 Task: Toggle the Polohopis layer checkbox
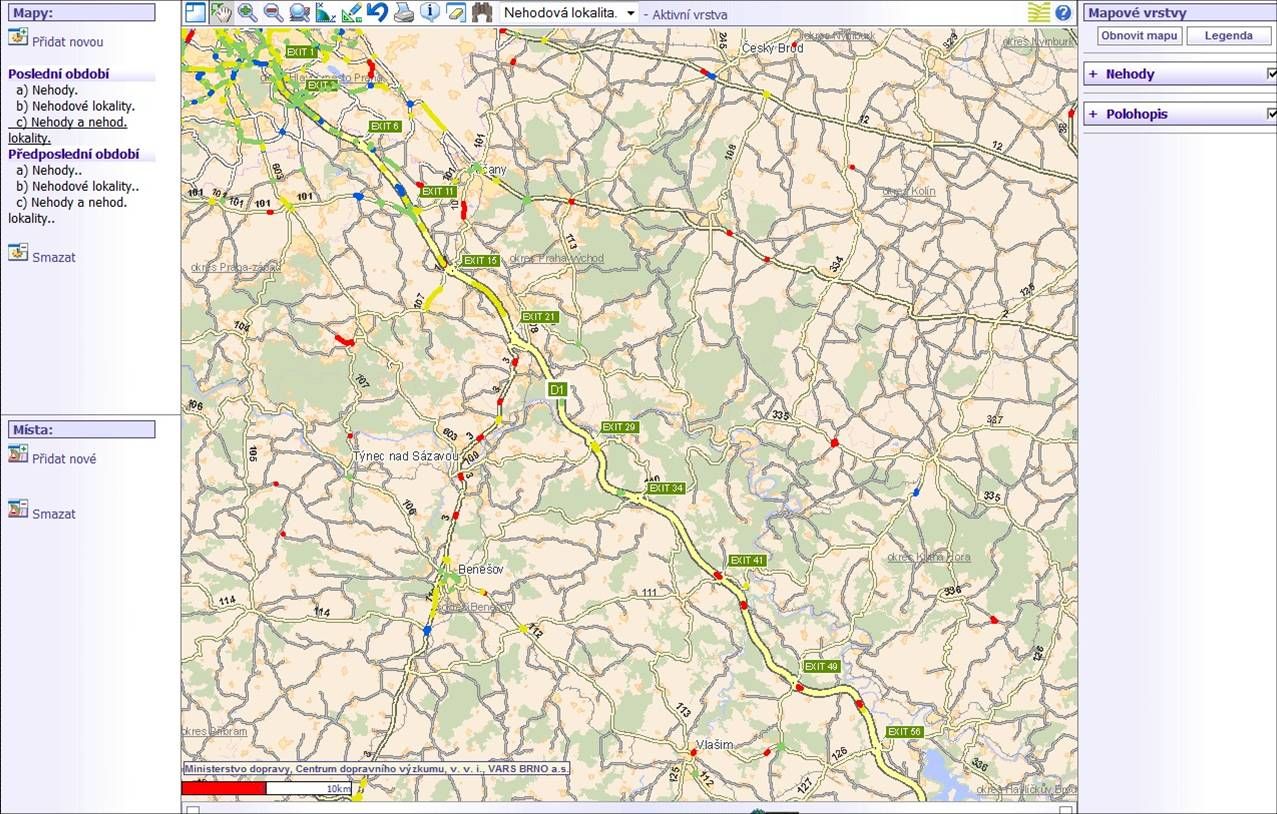pos(1271,114)
